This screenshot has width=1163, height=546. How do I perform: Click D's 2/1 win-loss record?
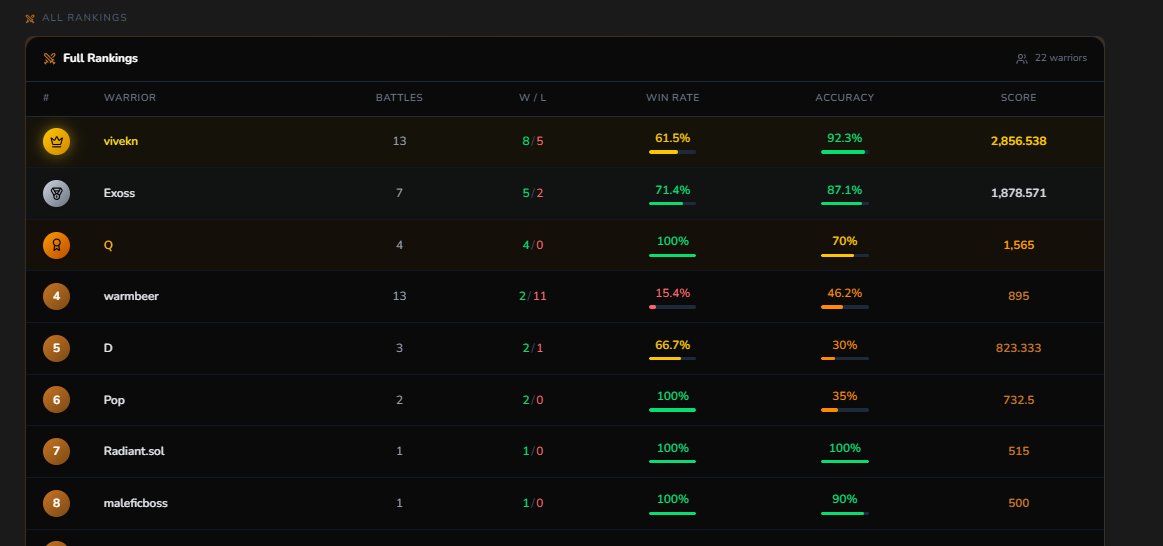pos(533,348)
